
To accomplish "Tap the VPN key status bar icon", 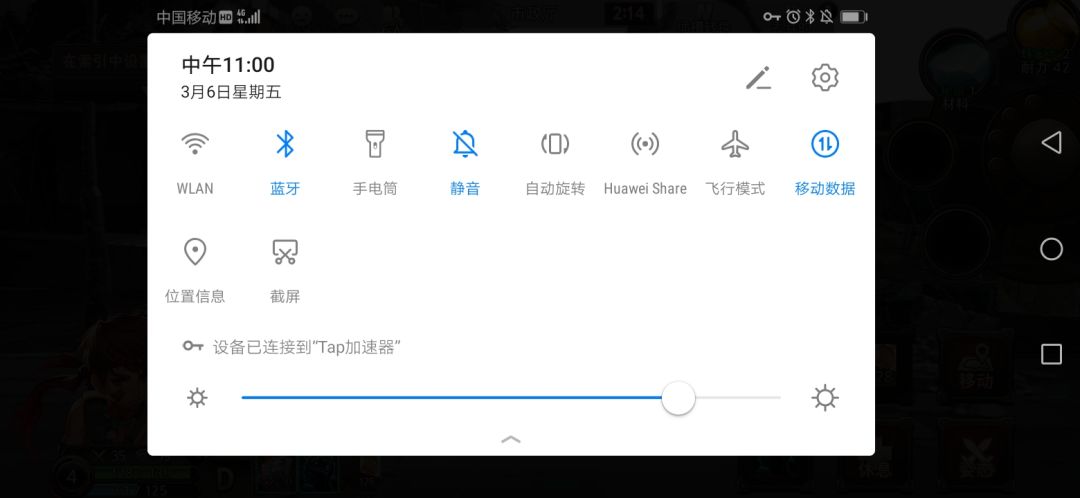I will pyautogui.click(x=772, y=17).
